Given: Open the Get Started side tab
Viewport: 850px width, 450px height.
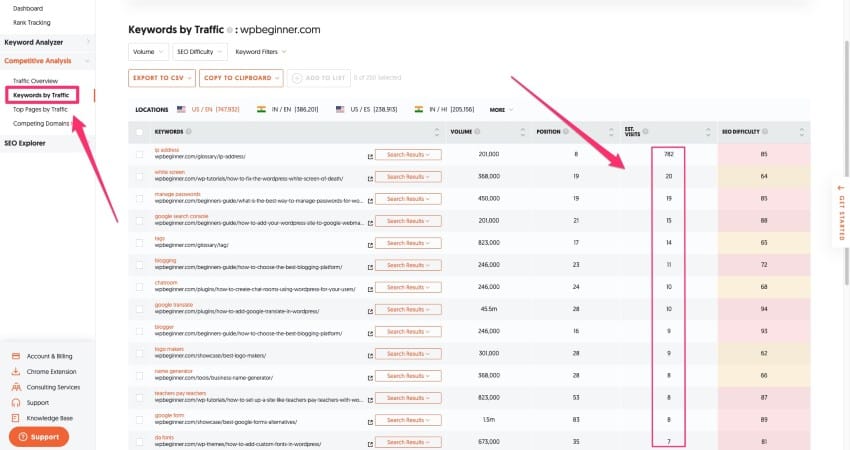Looking at the screenshot, I should click(841, 213).
